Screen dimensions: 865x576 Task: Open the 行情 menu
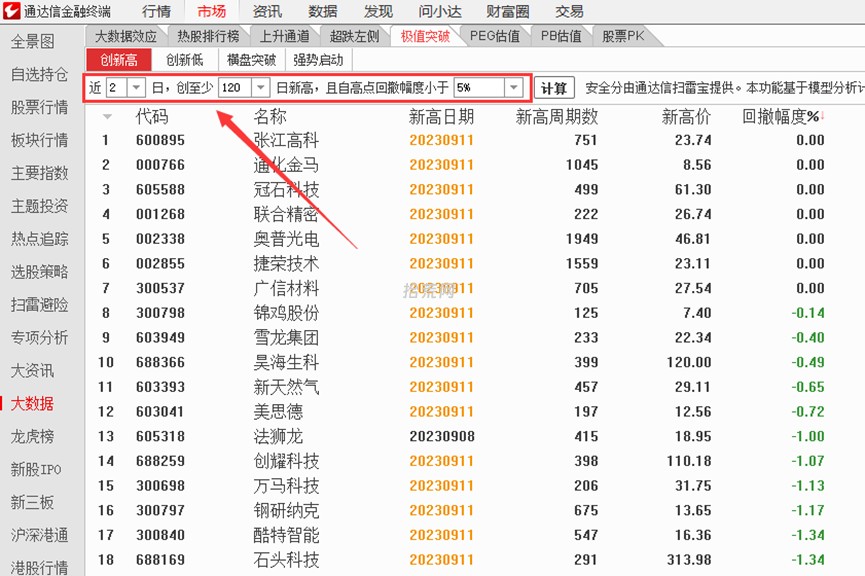point(156,12)
